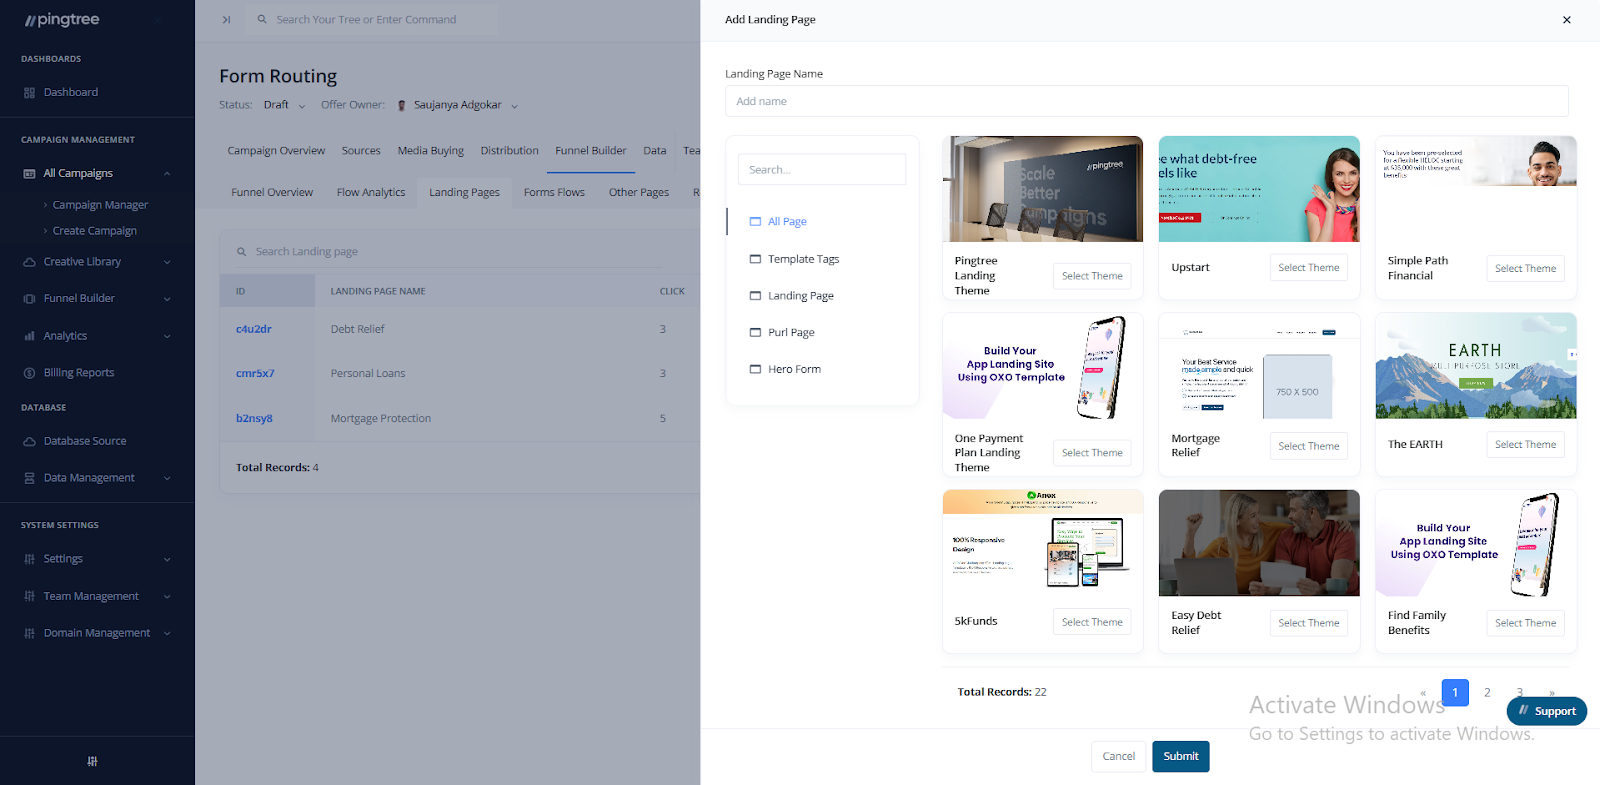
Task: Click the search magnifier in top bar
Action: point(262,19)
